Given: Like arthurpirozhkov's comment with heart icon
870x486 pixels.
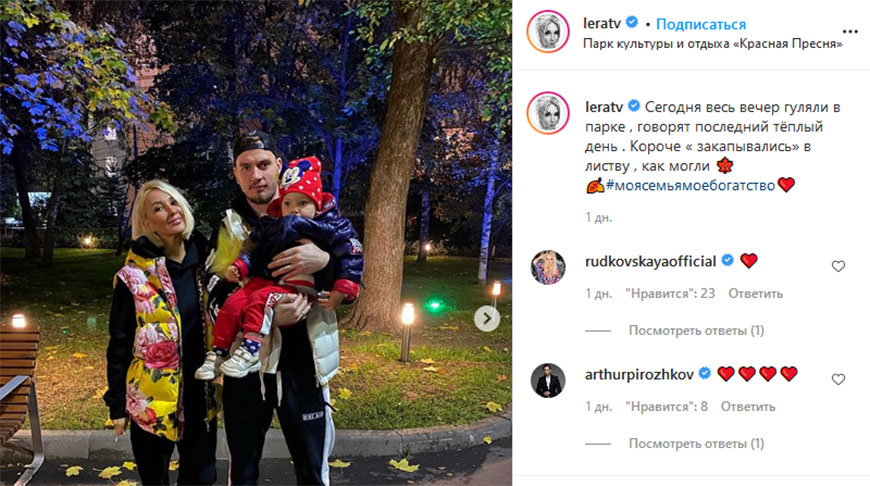Looking at the screenshot, I should pyautogui.click(x=838, y=379).
